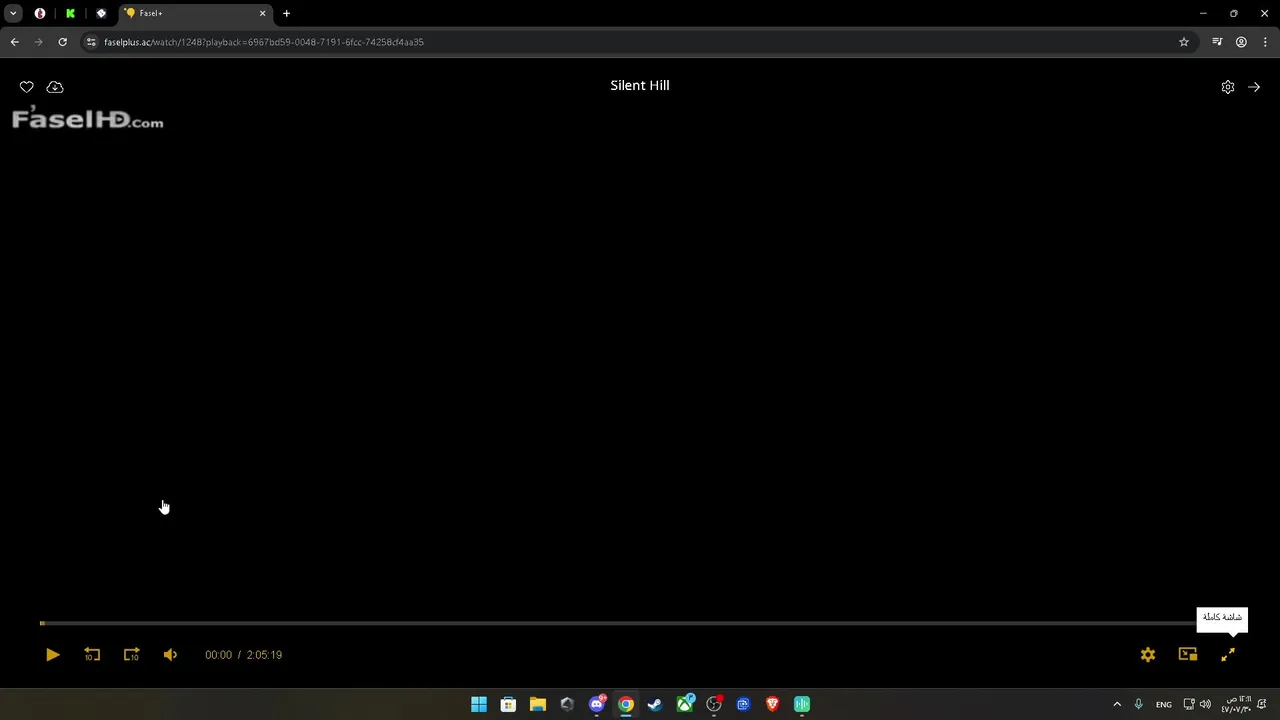
Task: Click the microphone tray icon
Action: click(x=1138, y=704)
